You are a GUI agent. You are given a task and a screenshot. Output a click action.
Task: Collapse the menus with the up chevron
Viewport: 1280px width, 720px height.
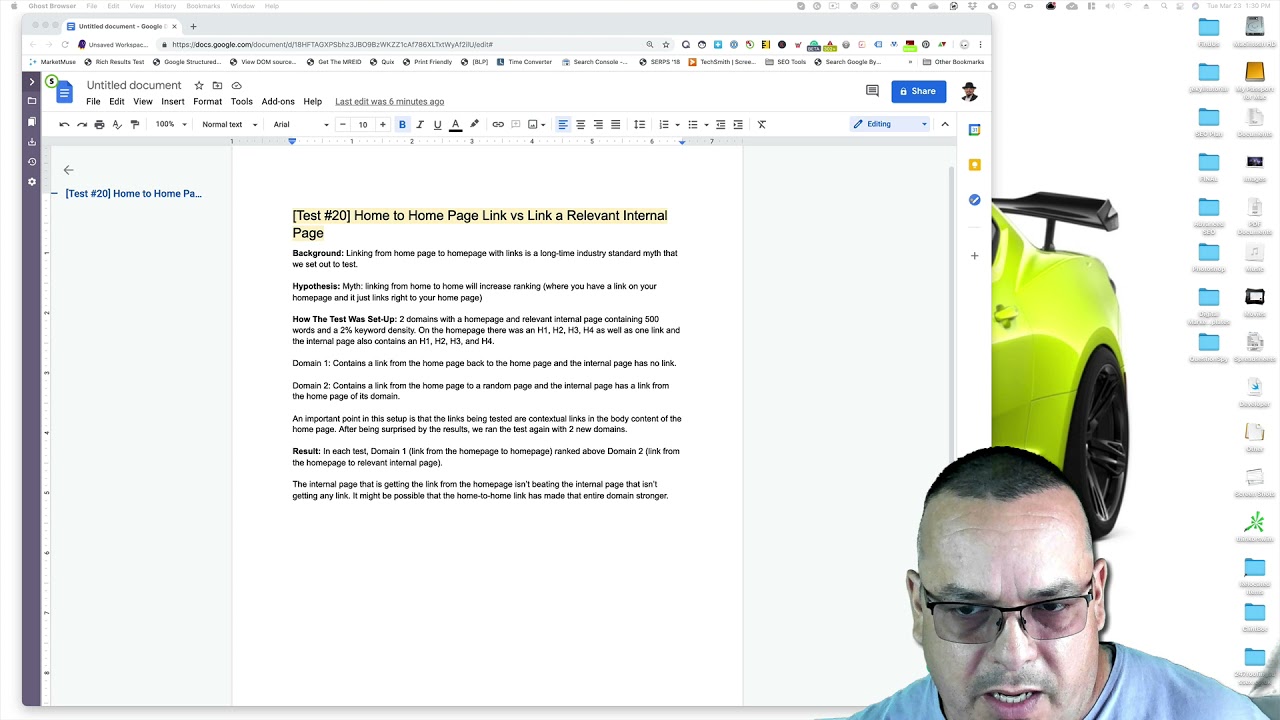pos(945,124)
